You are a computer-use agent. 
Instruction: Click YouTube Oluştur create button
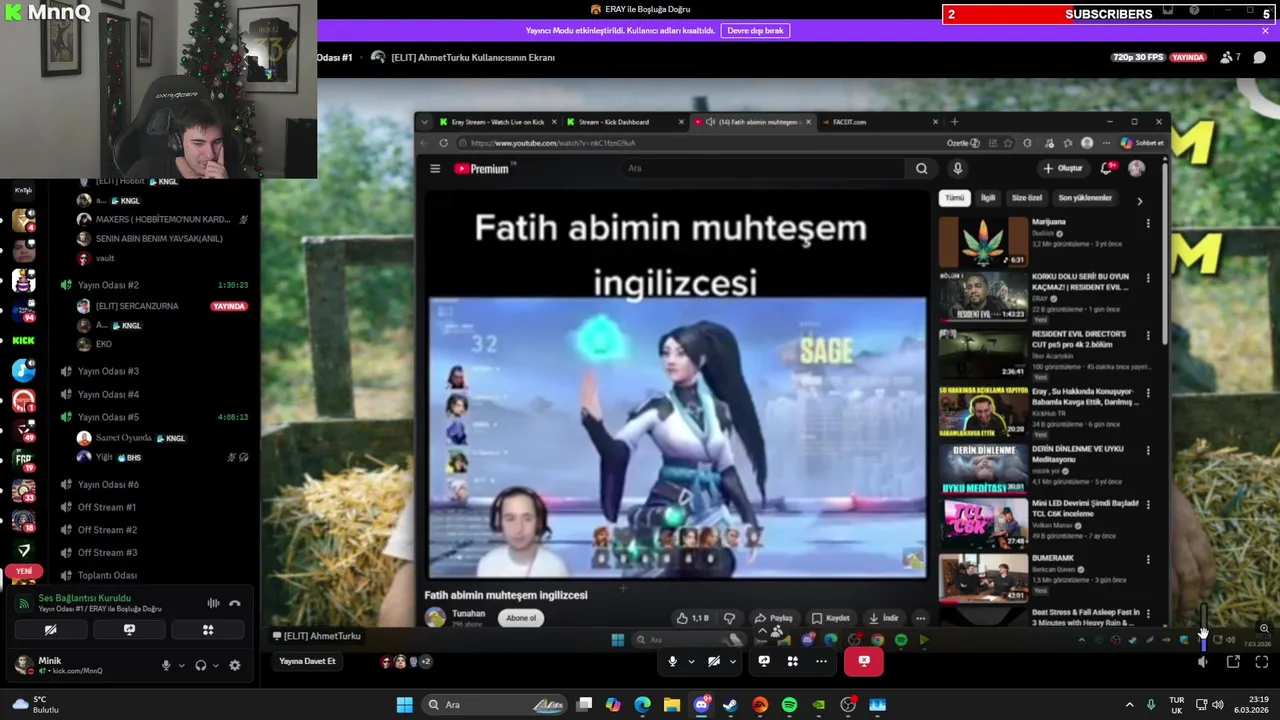click(x=1062, y=169)
